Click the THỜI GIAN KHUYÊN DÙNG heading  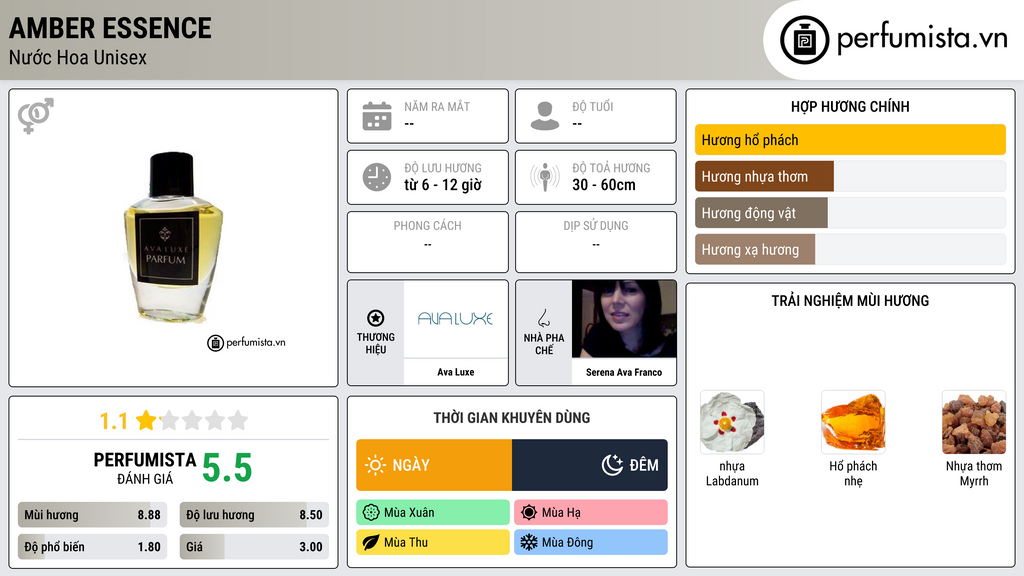click(512, 417)
